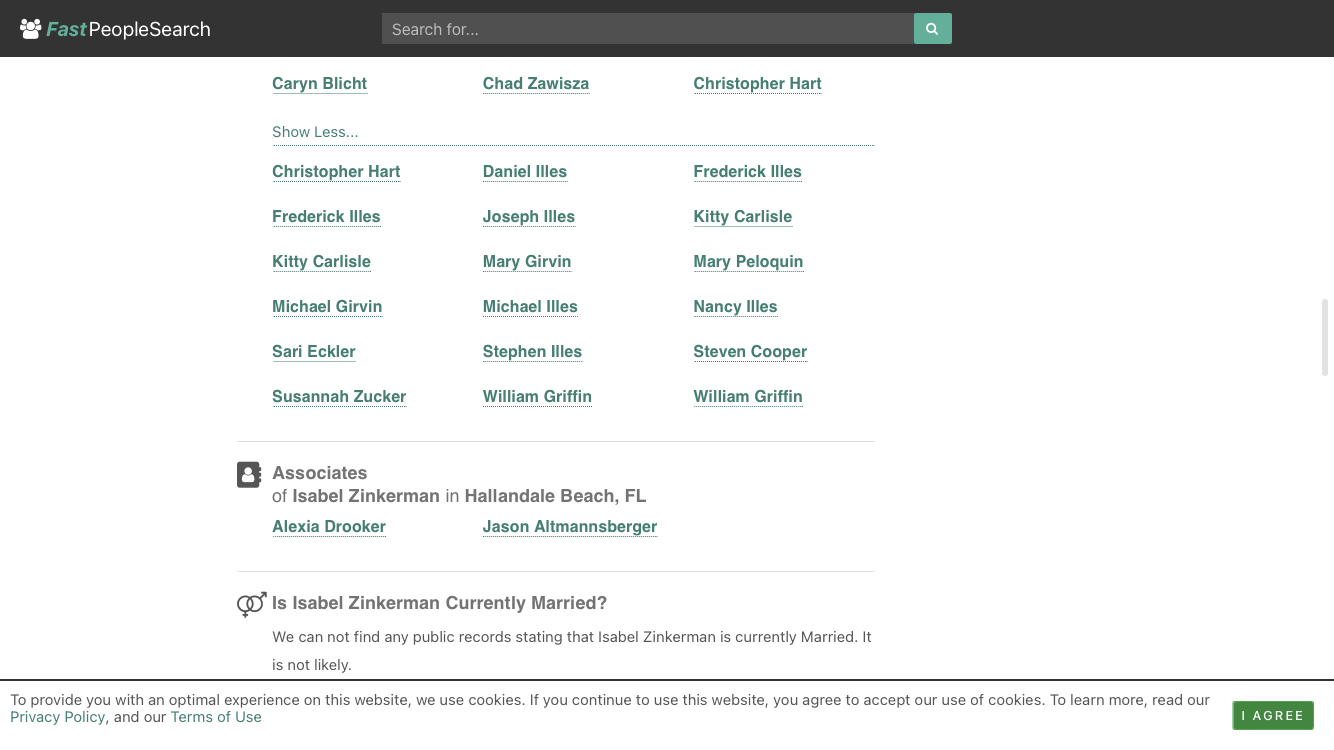Open associate Alexia Drooker link
This screenshot has width=1334, height=750.
329,527
